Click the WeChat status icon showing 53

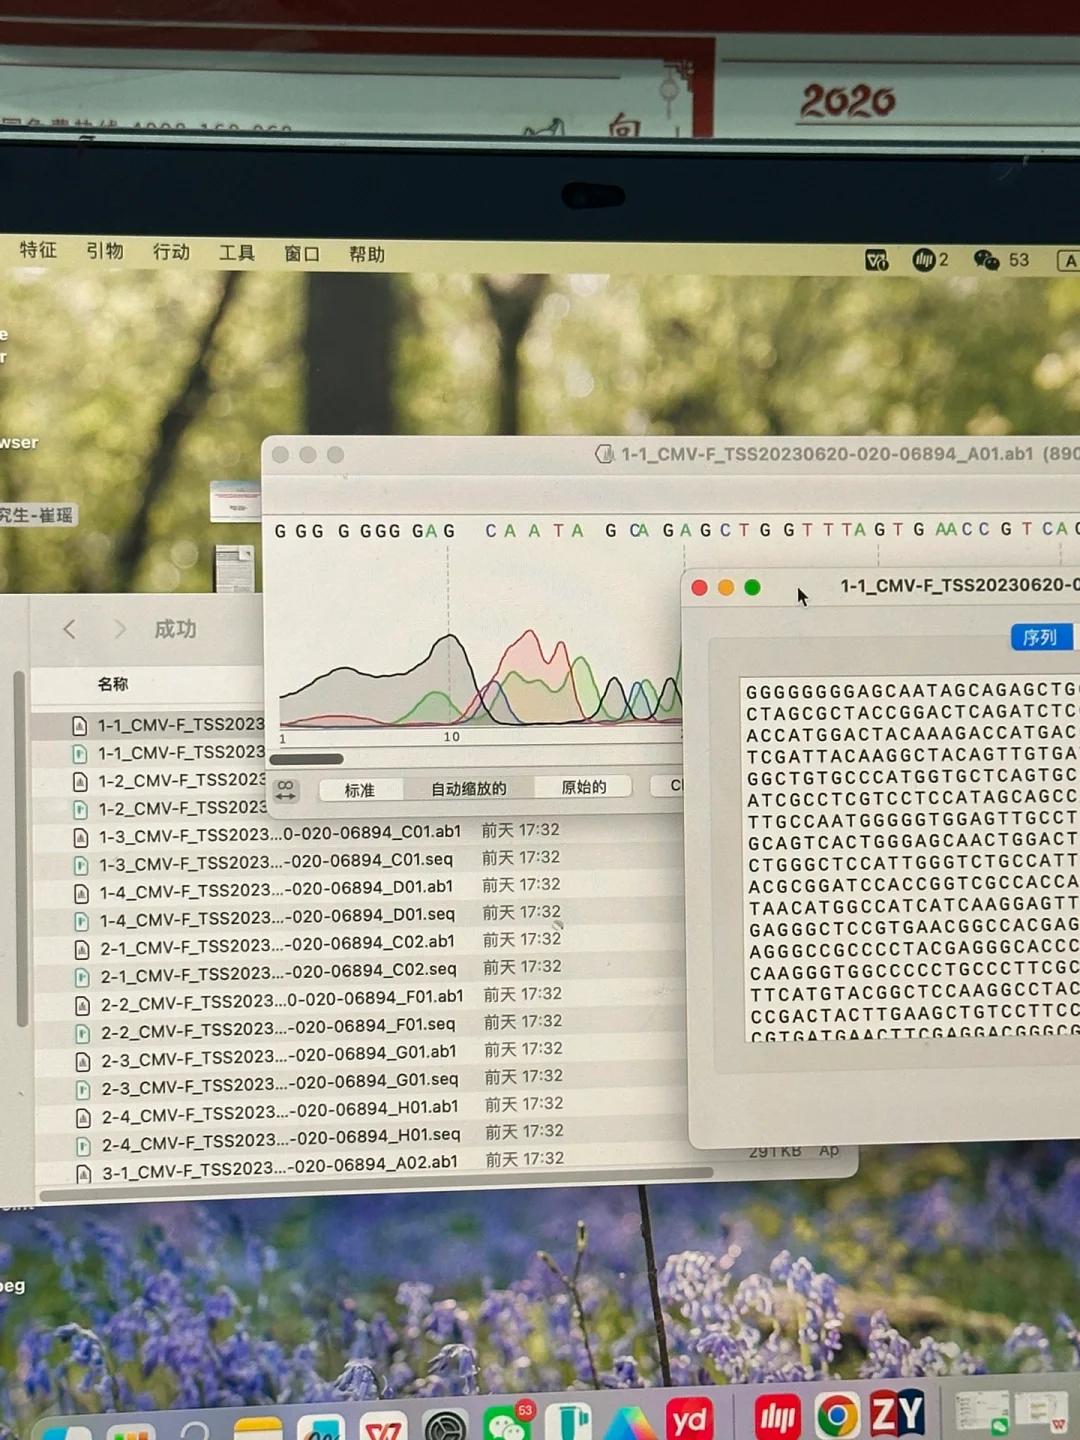1001,260
